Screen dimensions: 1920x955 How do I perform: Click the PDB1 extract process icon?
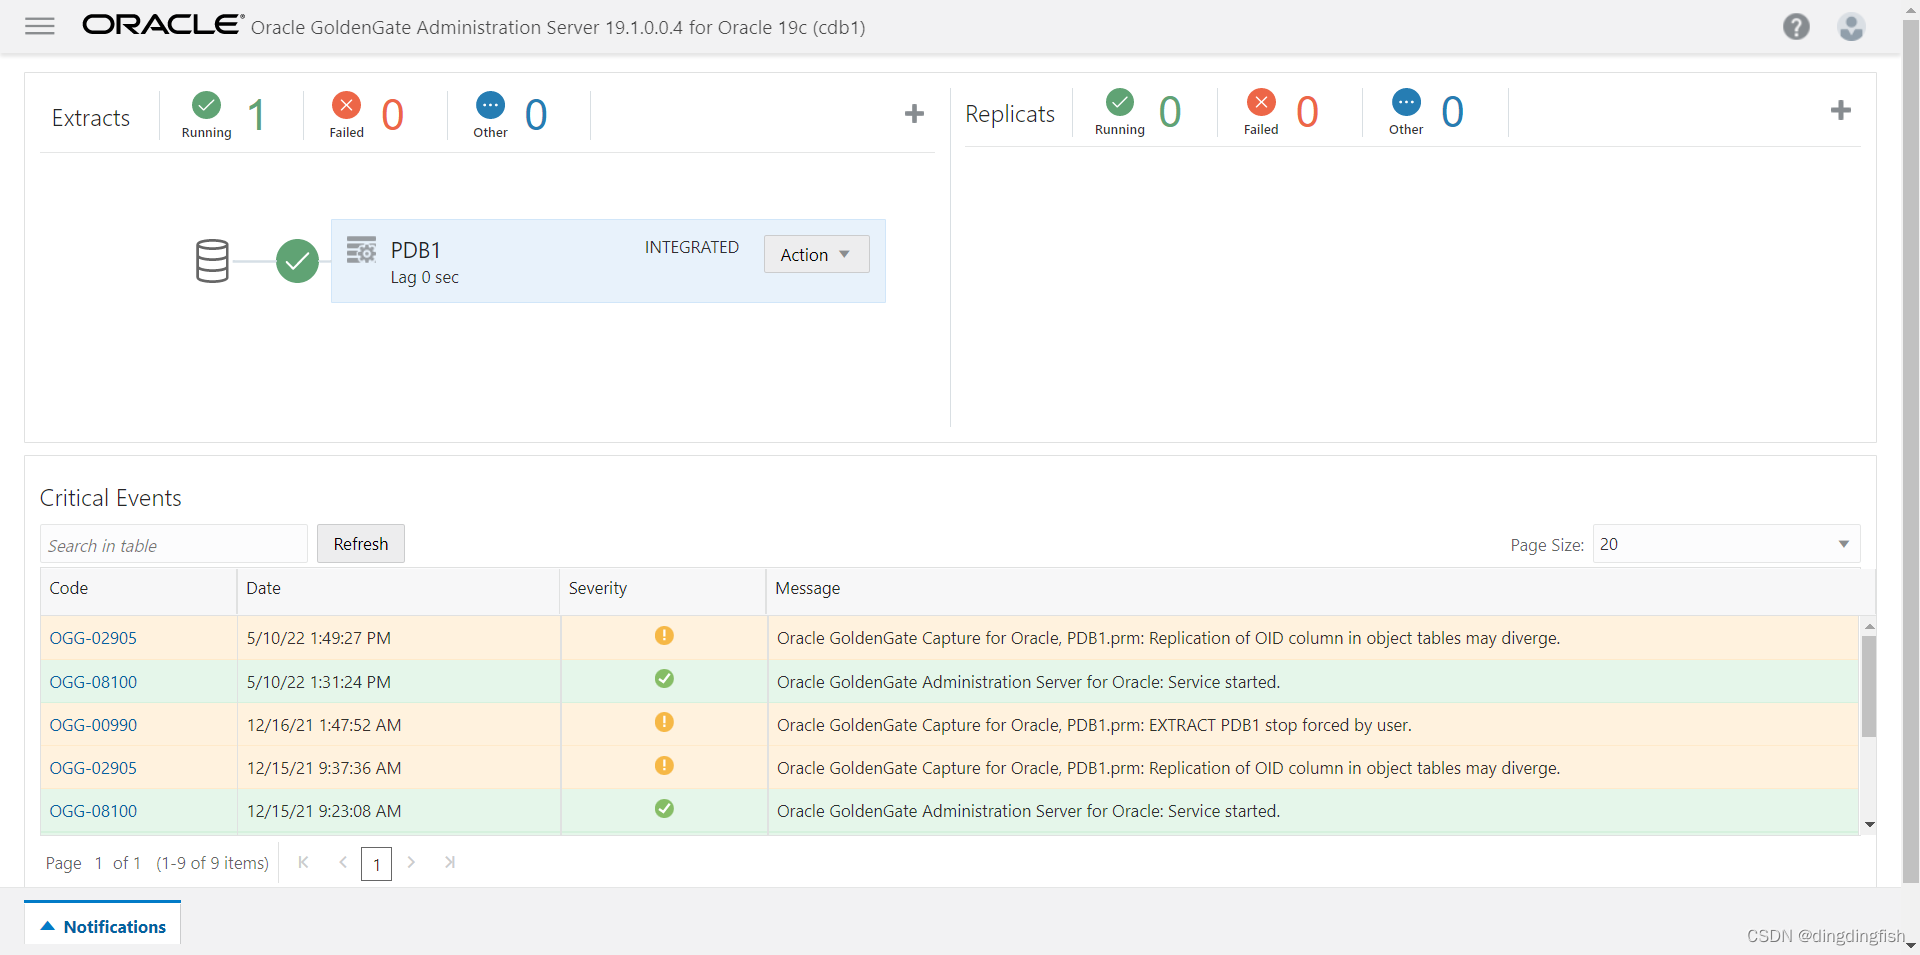point(361,249)
